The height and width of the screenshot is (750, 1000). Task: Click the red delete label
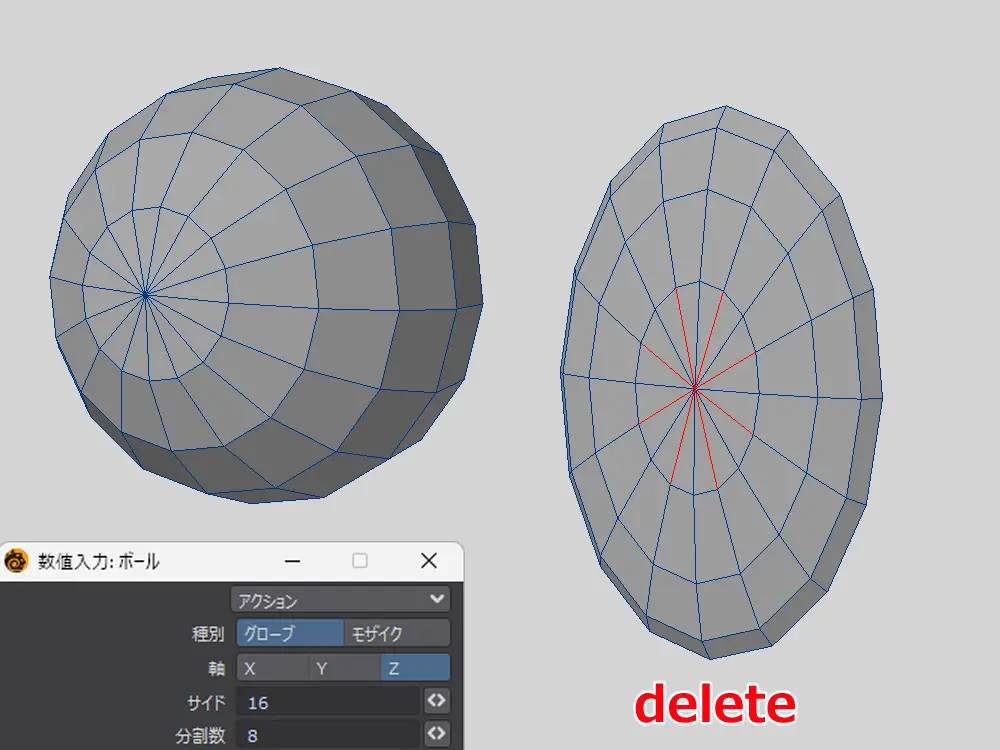pyautogui.click(x=715, y=704)
